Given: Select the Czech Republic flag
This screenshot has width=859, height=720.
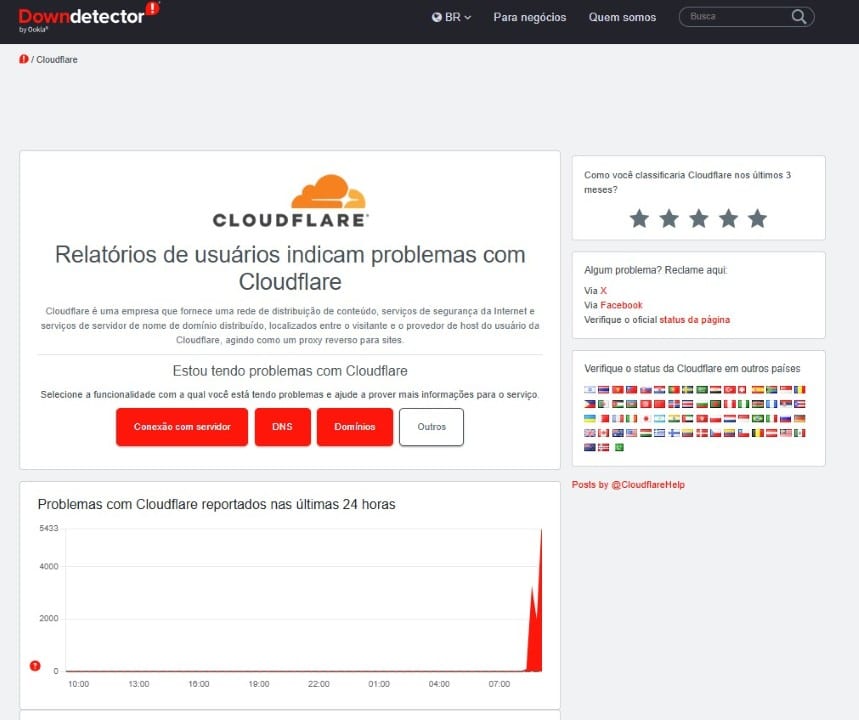Looking at the screenshot, I should (715, 433).
